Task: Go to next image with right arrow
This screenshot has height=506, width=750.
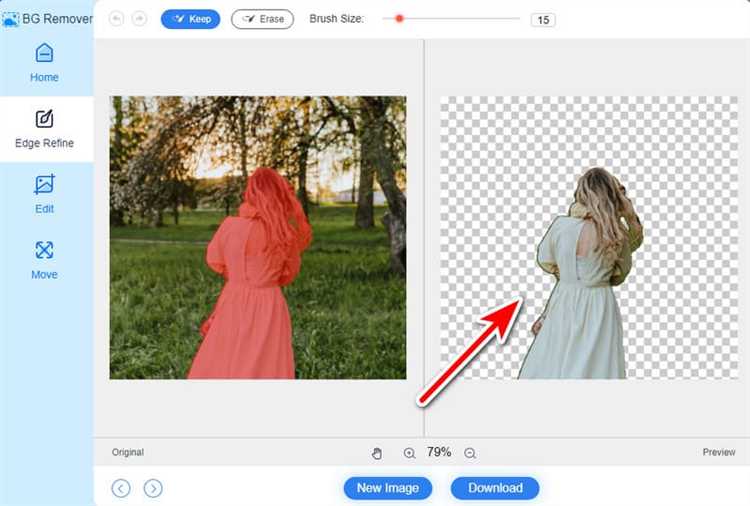Action: (x=153, y=488)
